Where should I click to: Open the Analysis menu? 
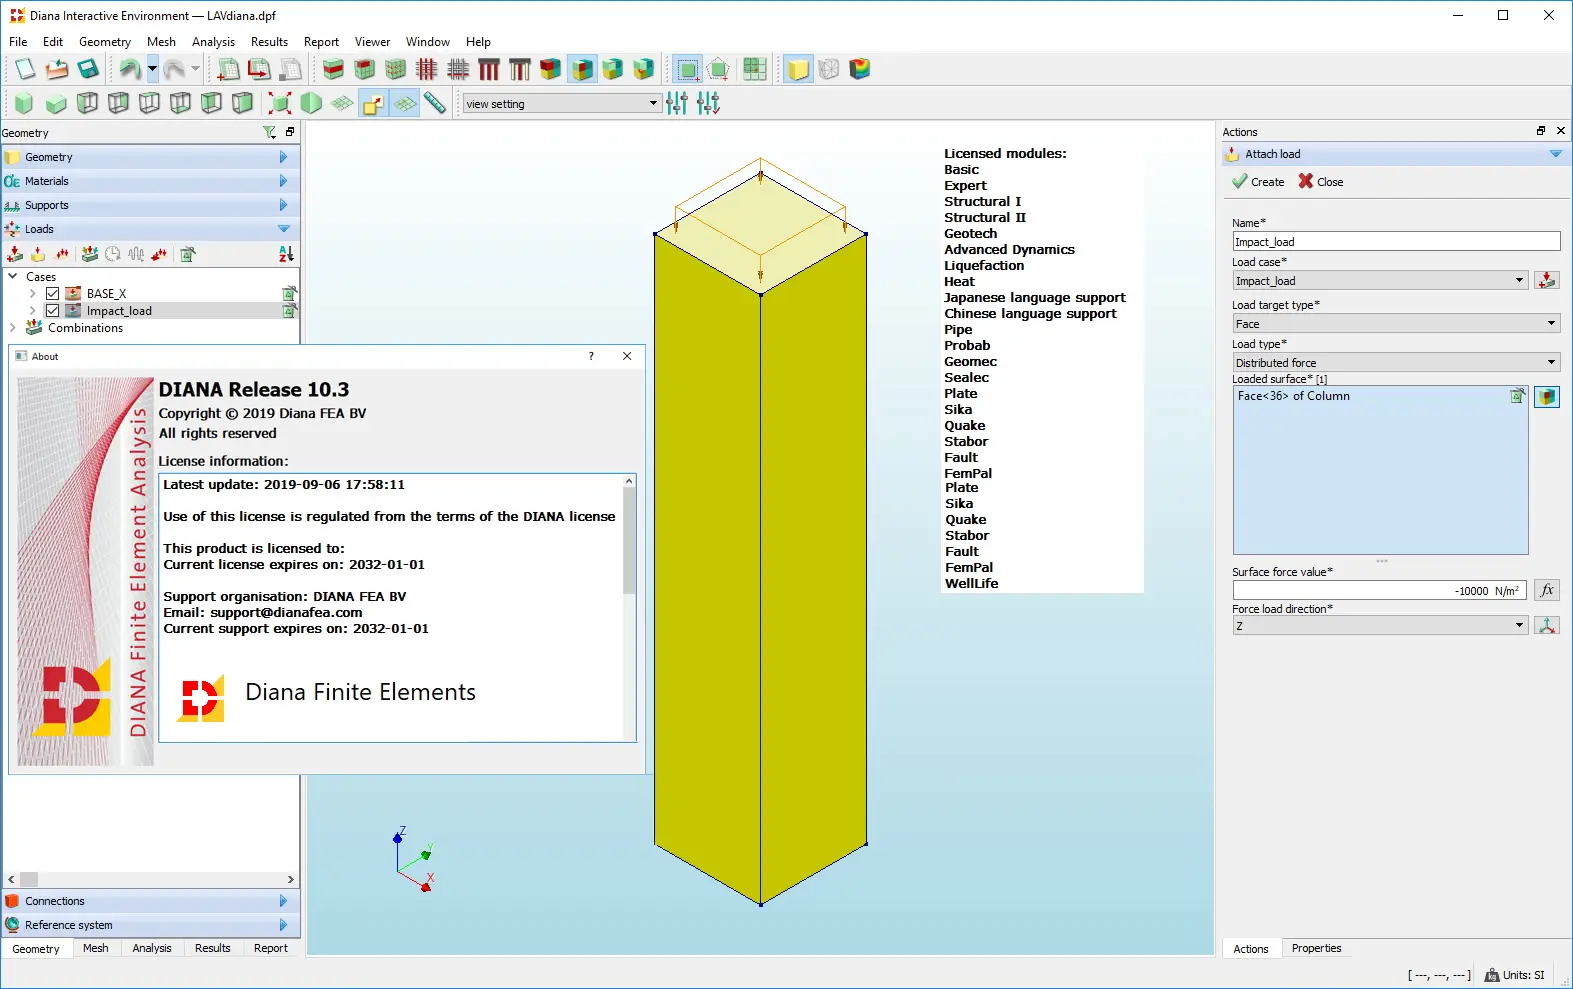[213, 42]
